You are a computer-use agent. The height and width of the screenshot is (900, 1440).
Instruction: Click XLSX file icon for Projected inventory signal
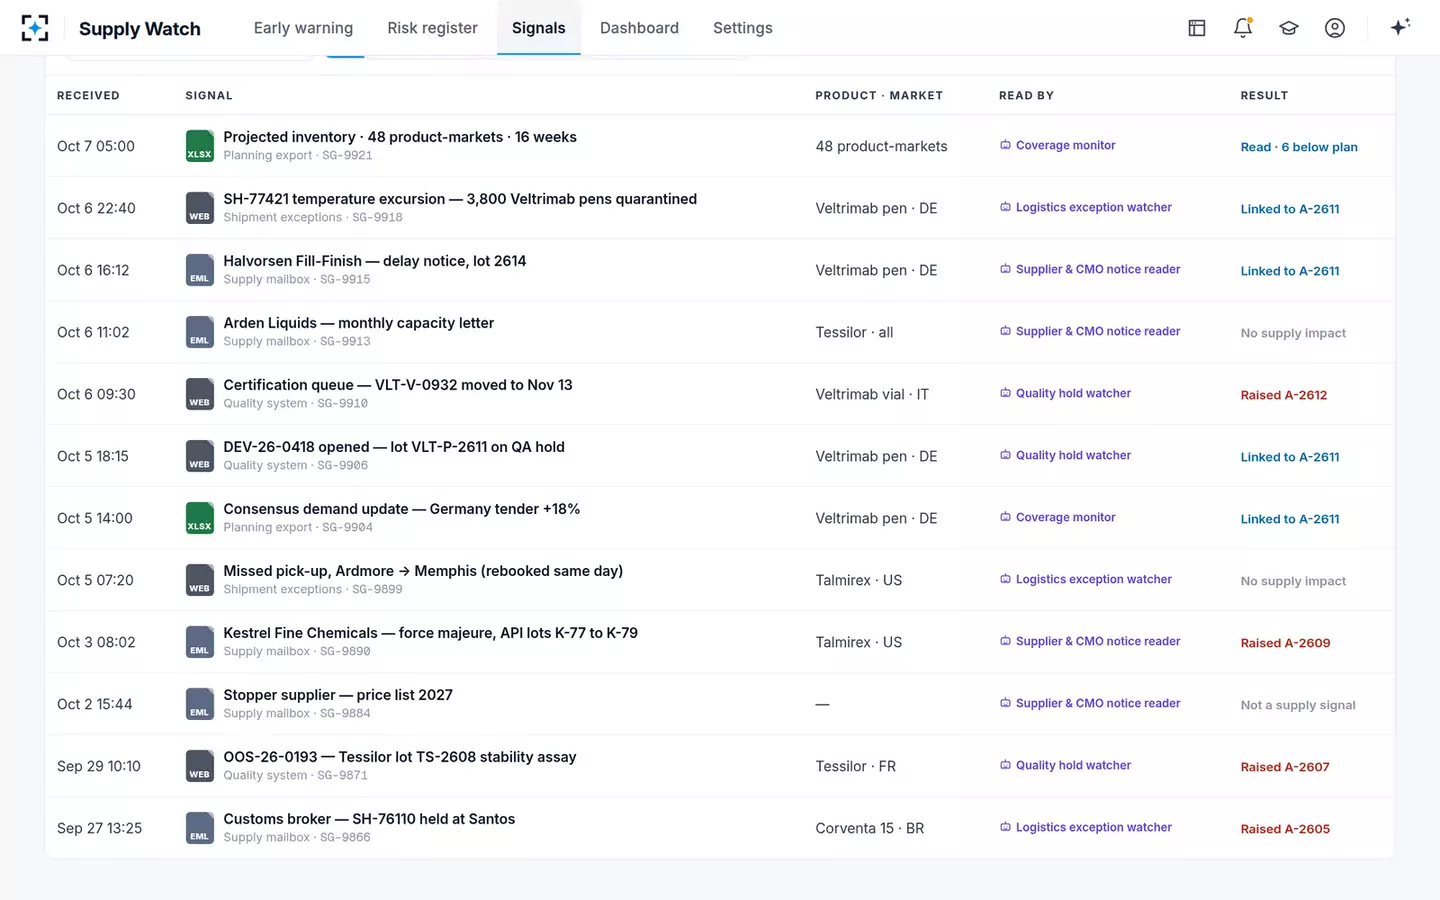pyautogui.click(x=200, y=146)
